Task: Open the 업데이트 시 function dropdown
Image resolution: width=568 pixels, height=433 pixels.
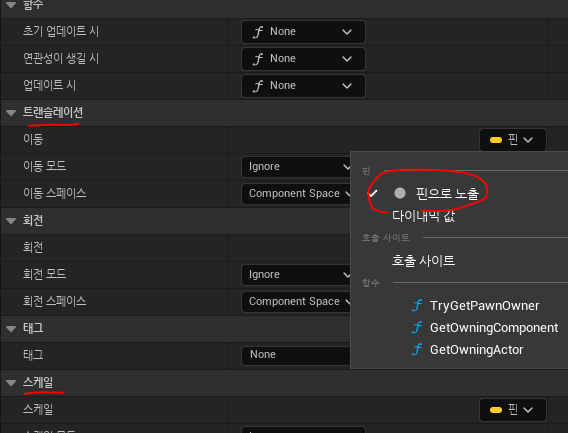Action: coord(303,86)
